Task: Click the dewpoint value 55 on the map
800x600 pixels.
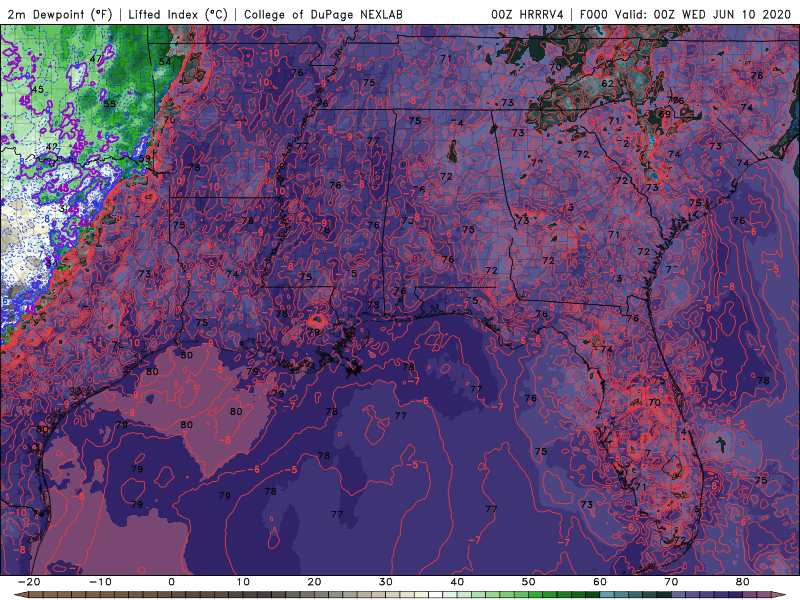Action: point(110,104)
